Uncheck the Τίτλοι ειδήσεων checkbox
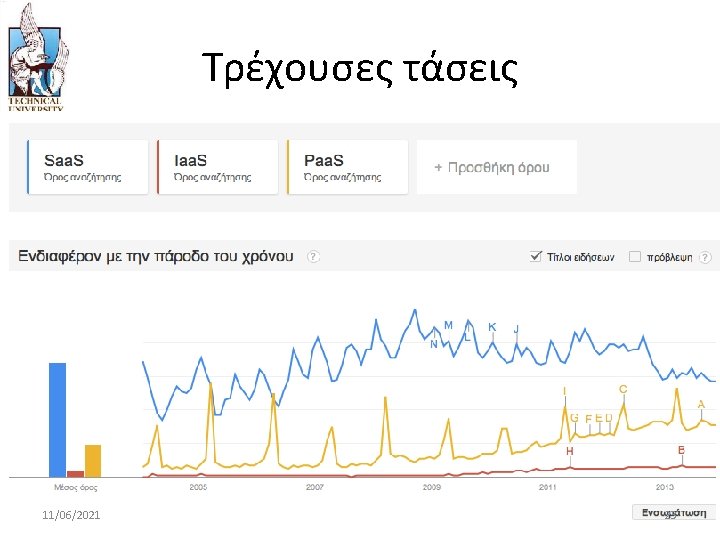Screen dimensions: 720x540 click(536, 257)
